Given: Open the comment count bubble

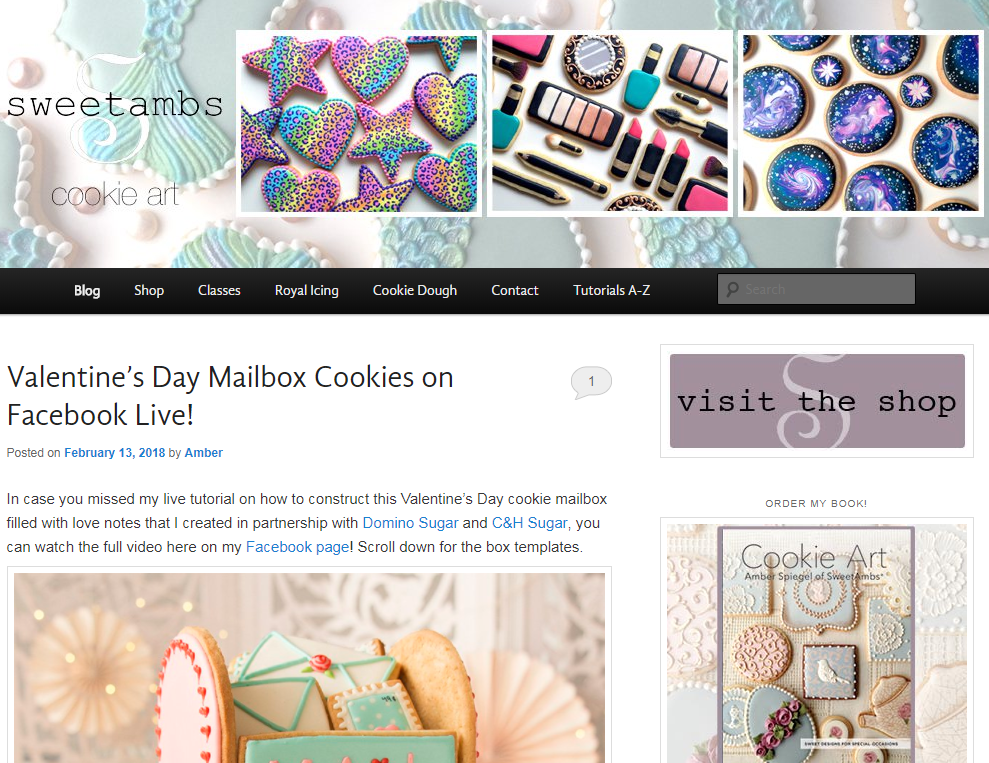Looking at the screenshot, I should [x=591, y=382].
